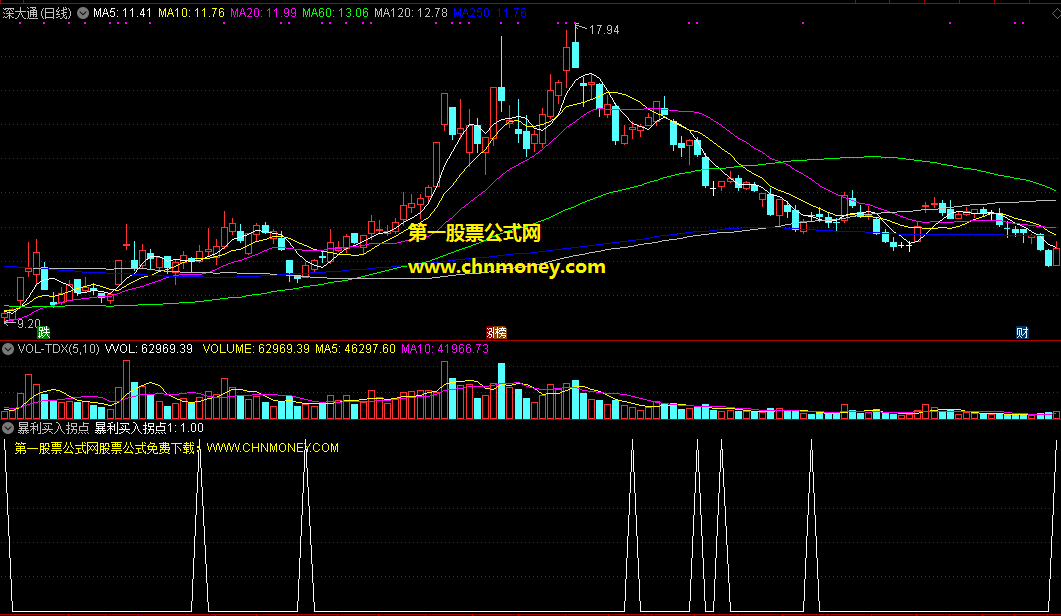1061x616 pixels.
Task: Click the yellow WWW.CHNMONEY.COM text in indicator panel
Action: click(273, 448)
